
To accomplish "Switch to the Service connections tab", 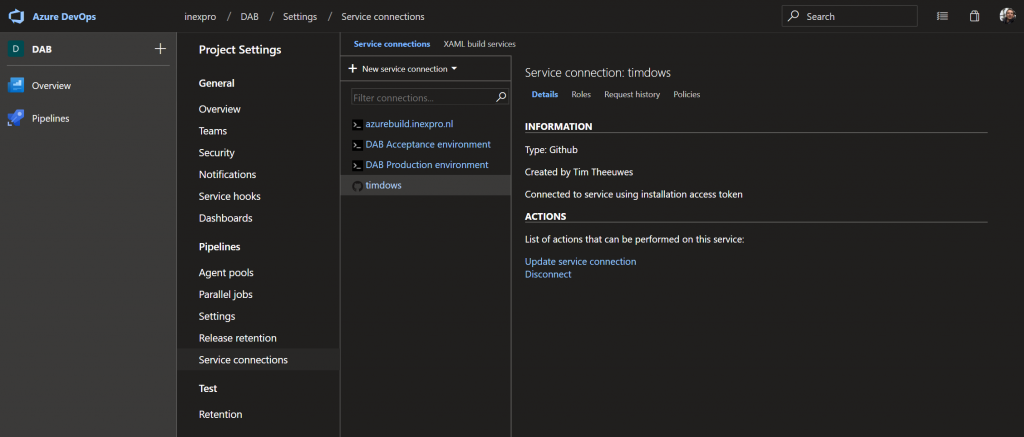I will 392,44.
